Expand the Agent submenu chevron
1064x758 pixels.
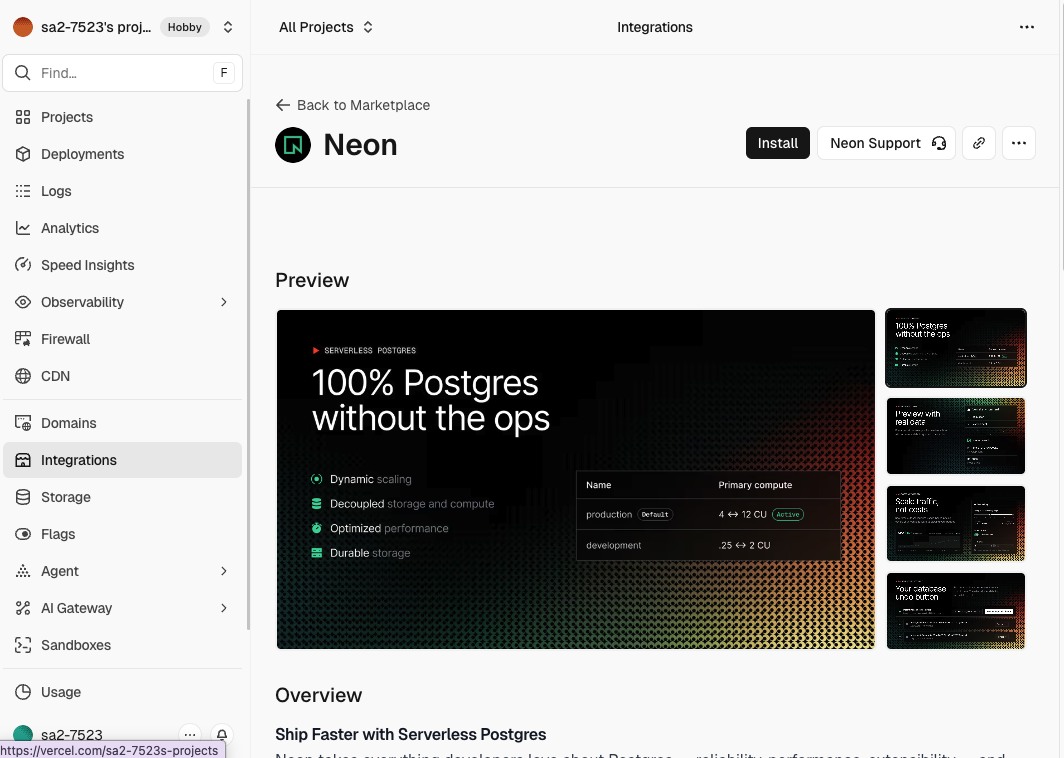pyautogui.click(x=224, y=571)
